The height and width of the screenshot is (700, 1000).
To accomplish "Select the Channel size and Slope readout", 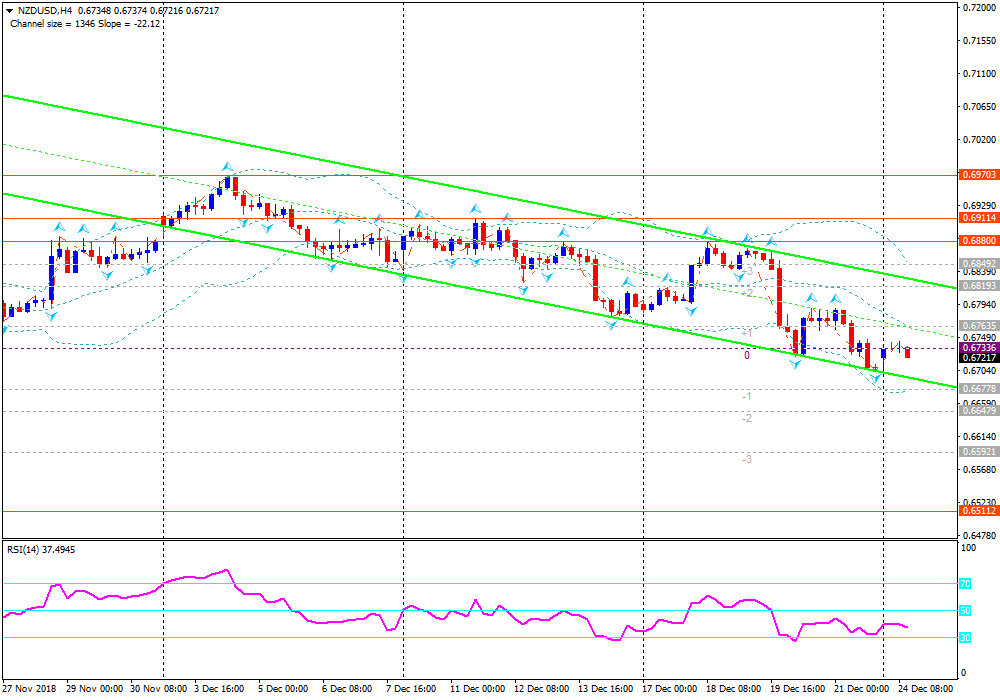I will click(85, 24).
